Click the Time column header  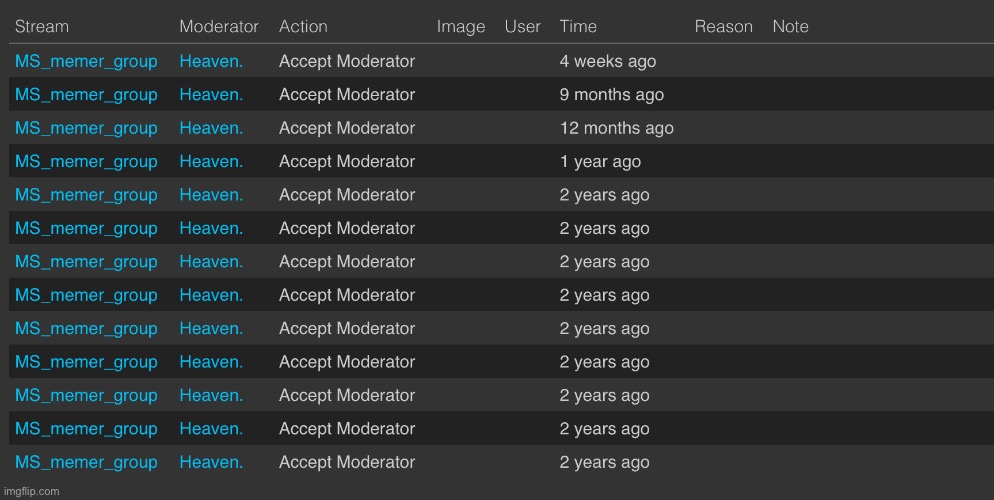click(578, 27)
